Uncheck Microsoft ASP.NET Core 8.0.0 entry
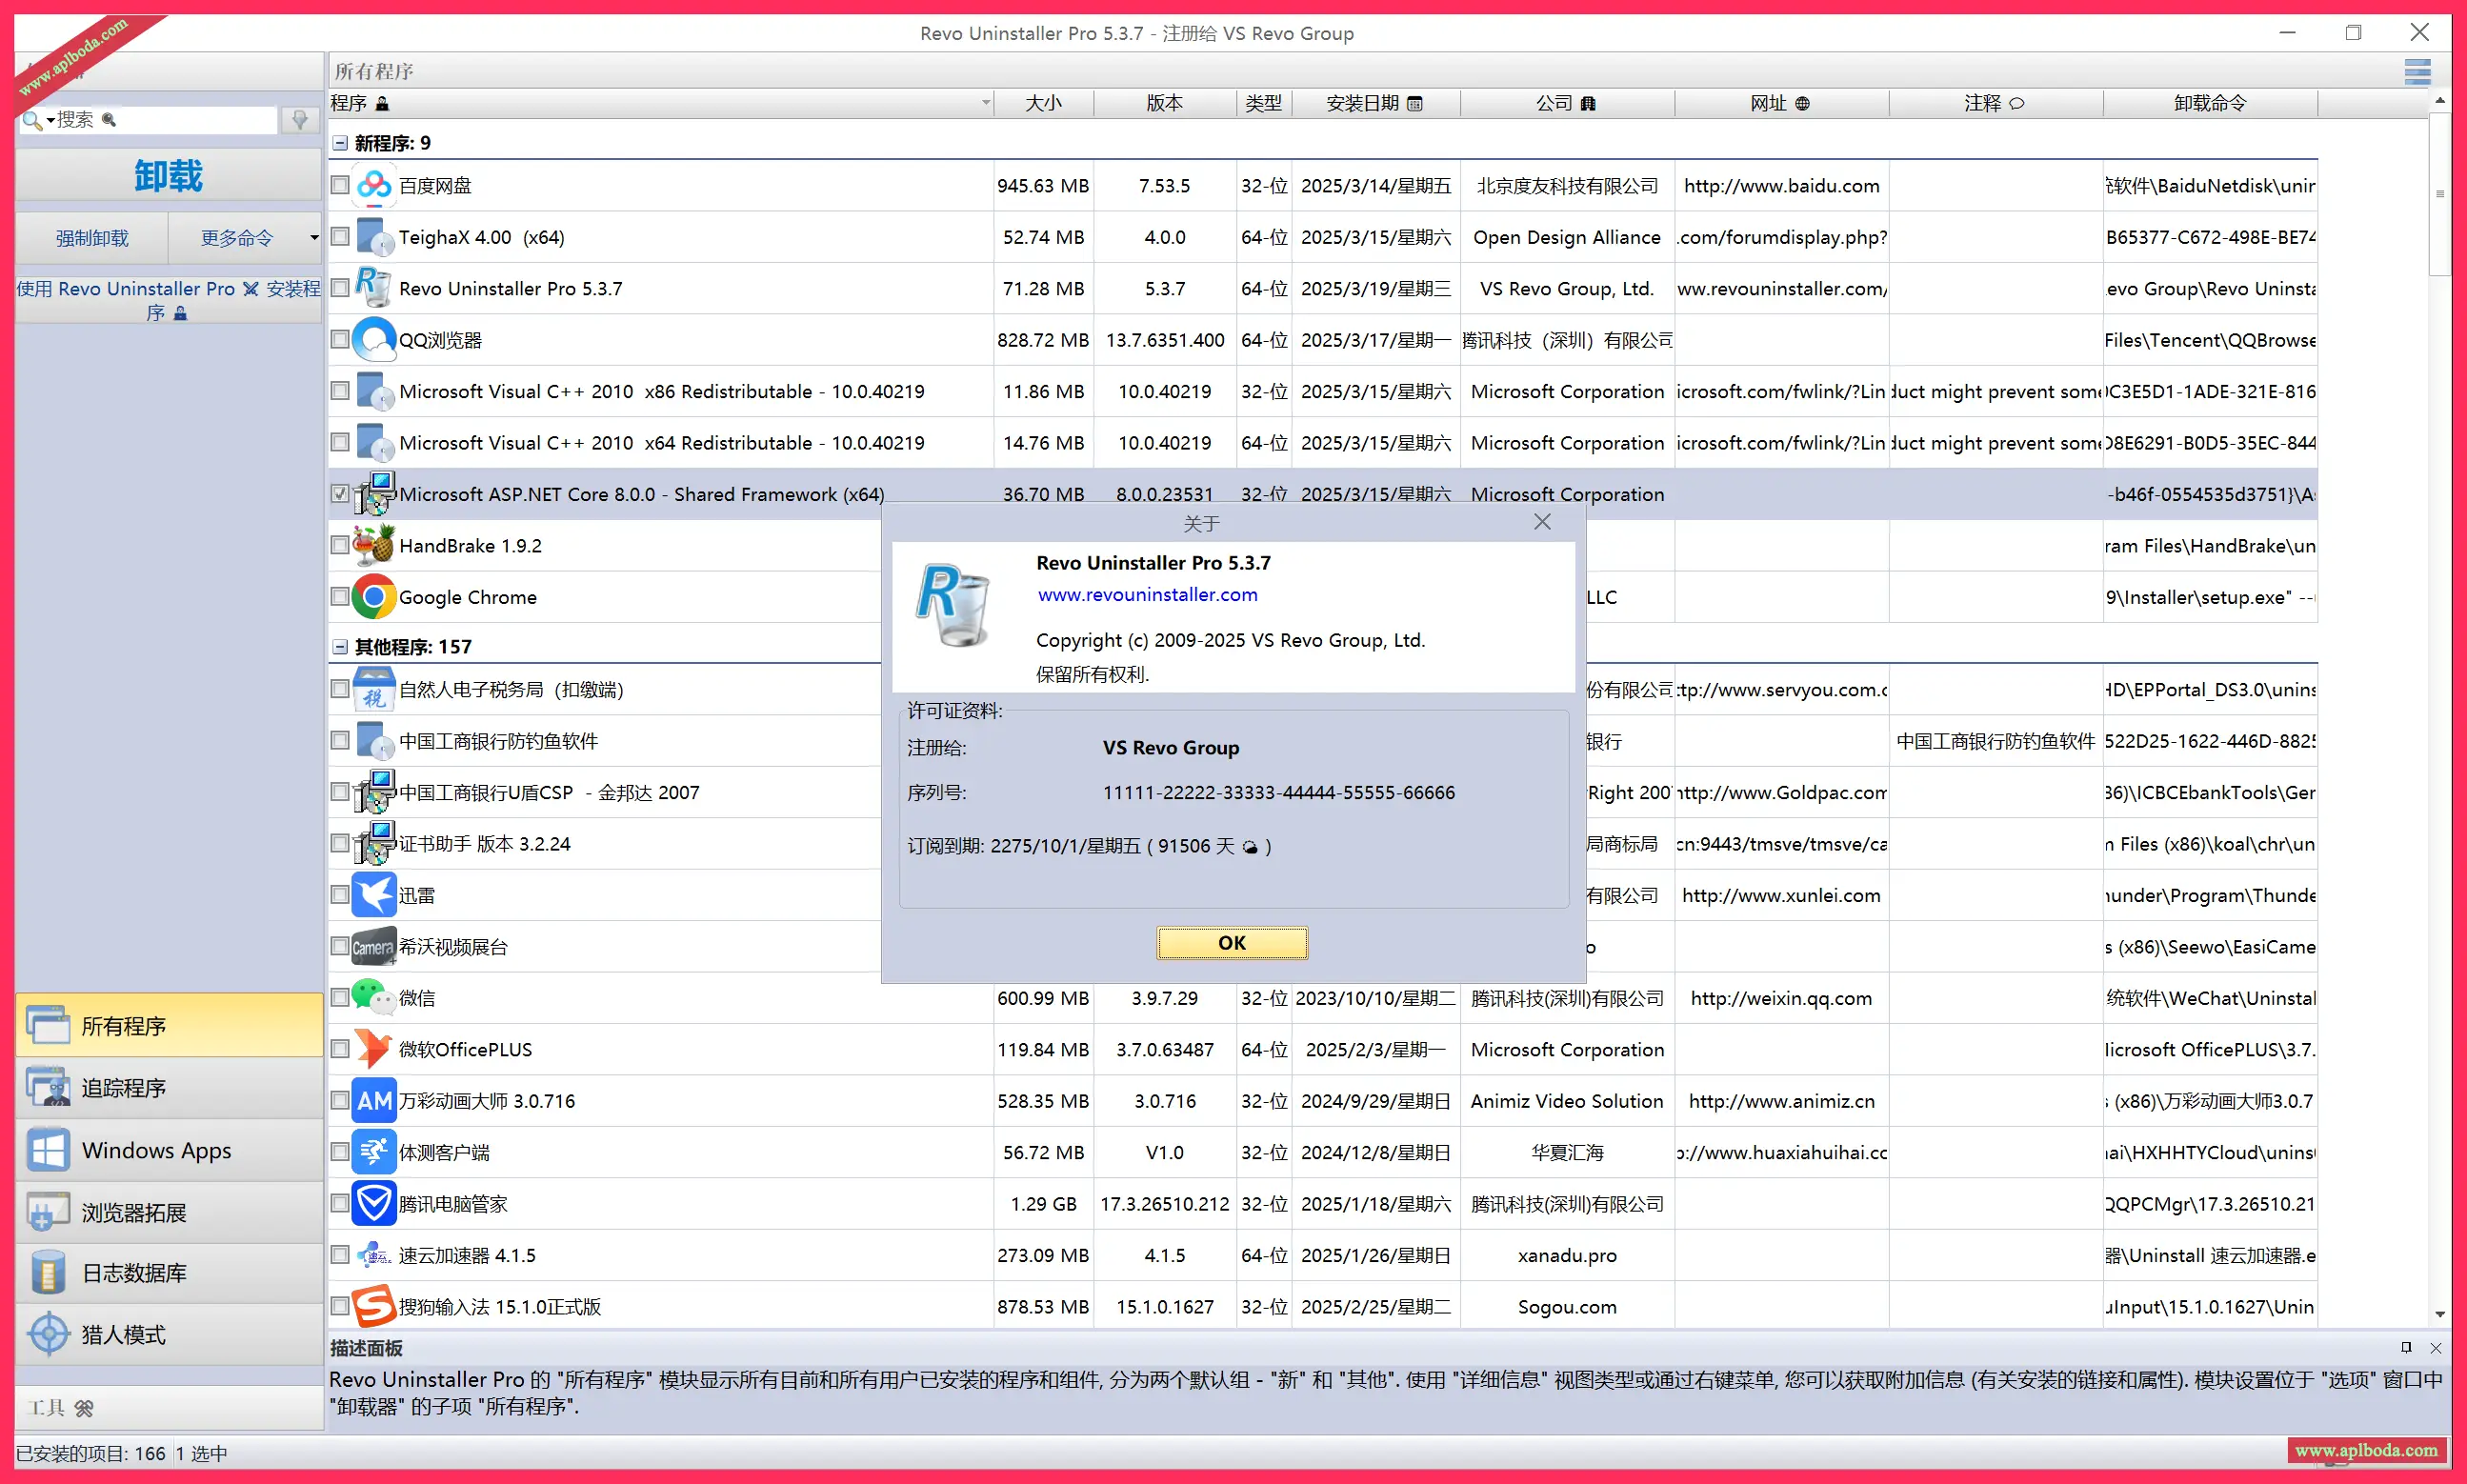Viewport: 2467px width, 1484px height. [339, 493]
